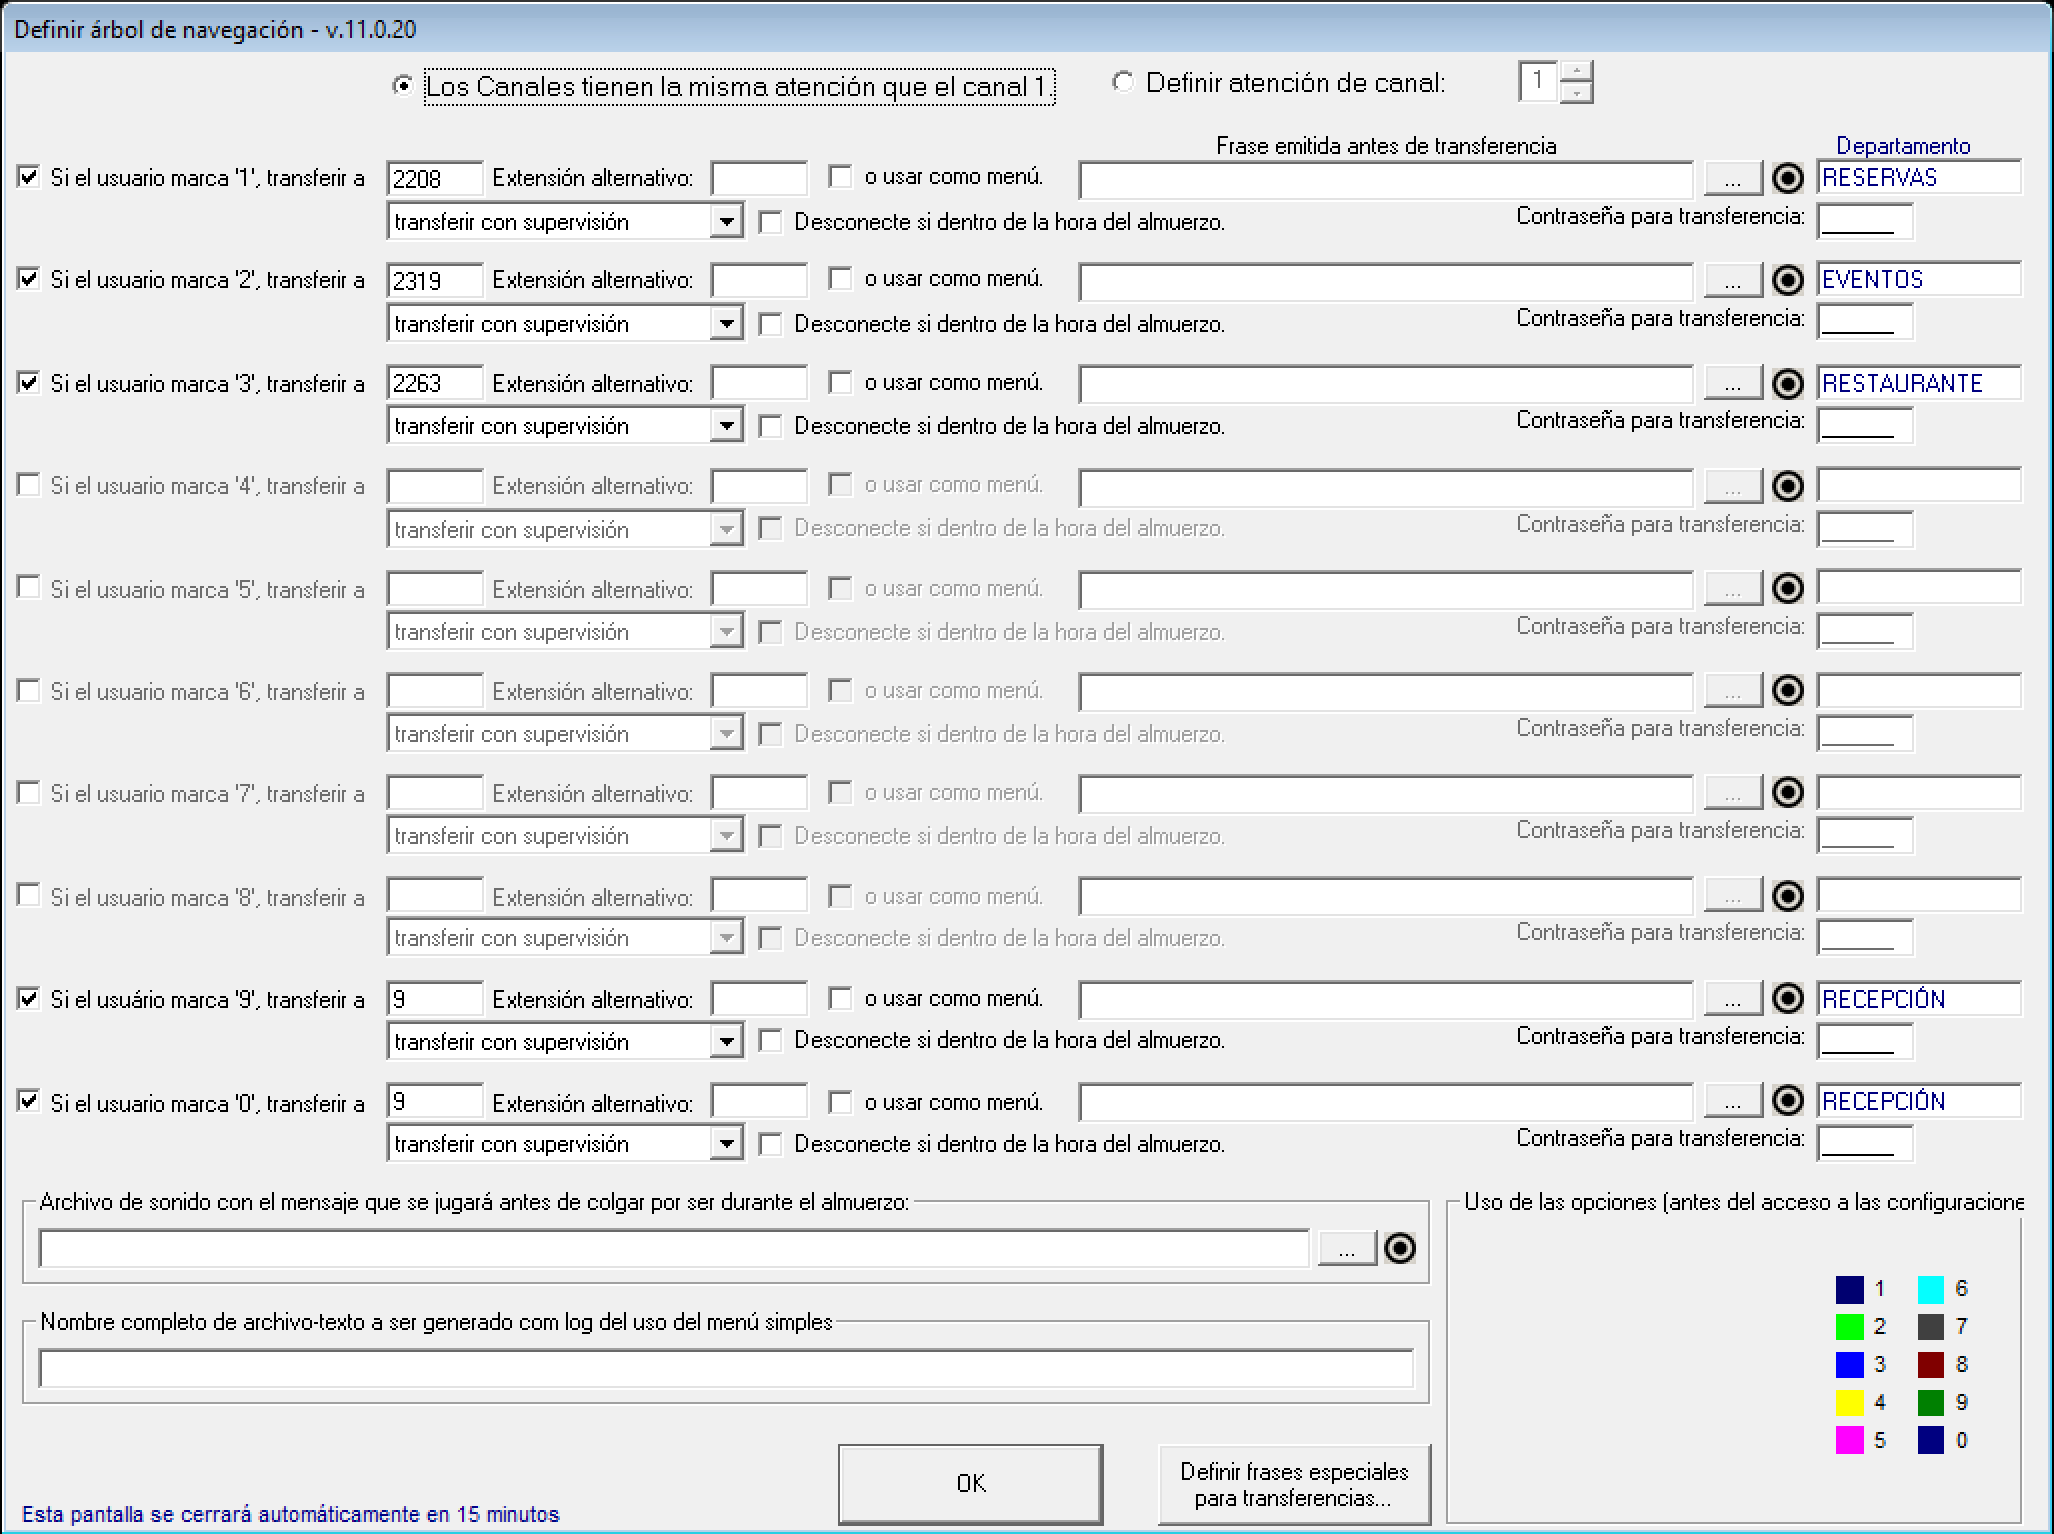Click the play-sound icon beside RESTAURANTE
The width and height of the screenshot is (2054, 1534).
pyautogui.click(x=1787, y=384)
